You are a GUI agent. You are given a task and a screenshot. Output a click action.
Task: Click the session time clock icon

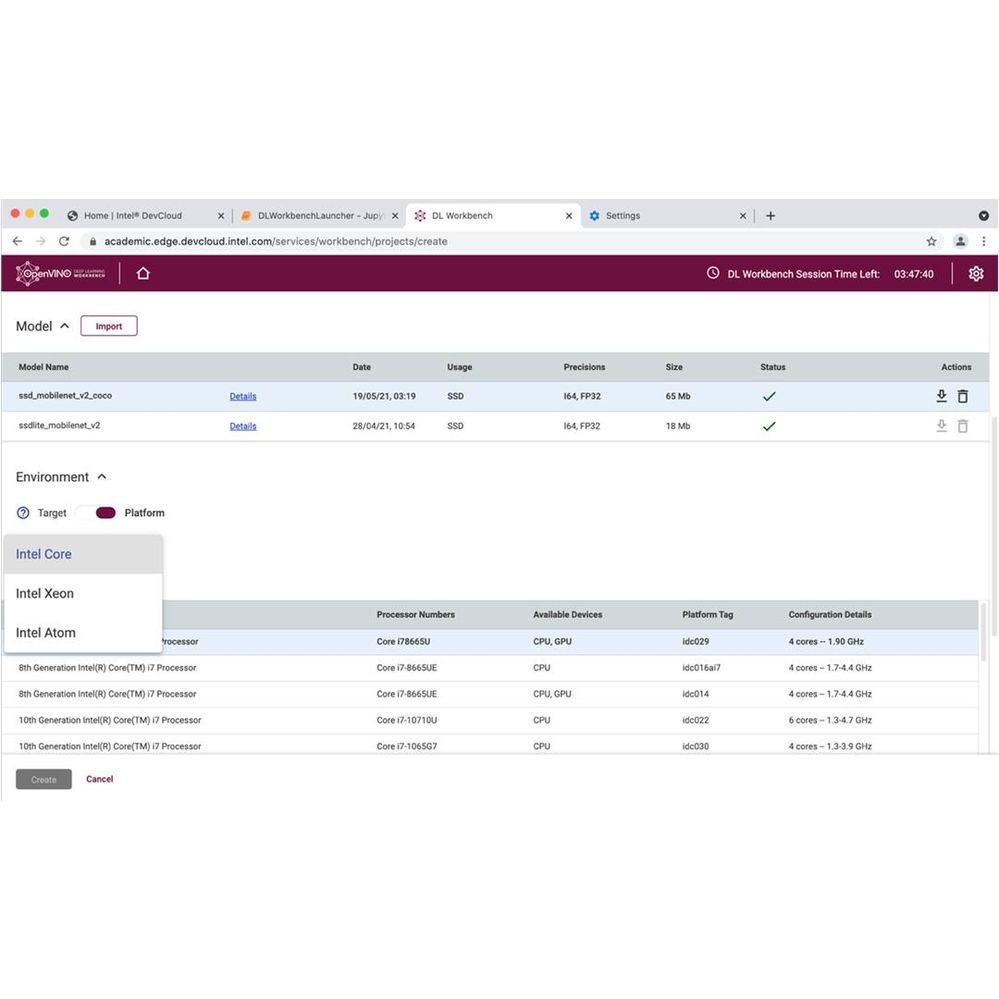point(713,273)
